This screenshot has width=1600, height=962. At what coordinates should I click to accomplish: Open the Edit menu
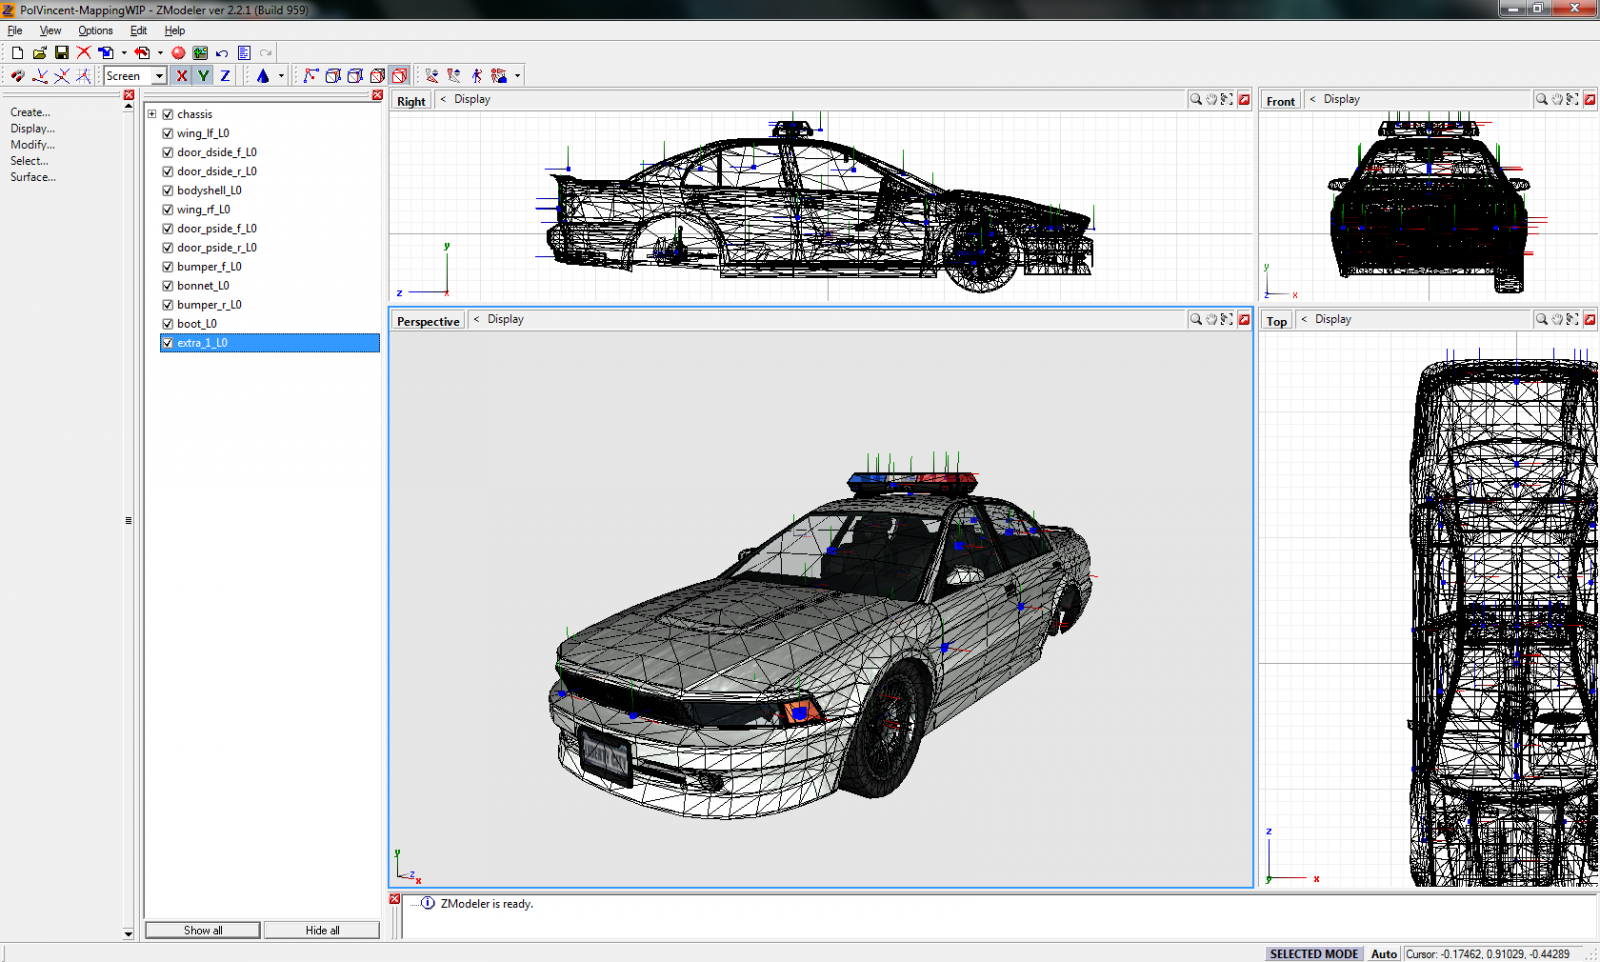(138, 31)
